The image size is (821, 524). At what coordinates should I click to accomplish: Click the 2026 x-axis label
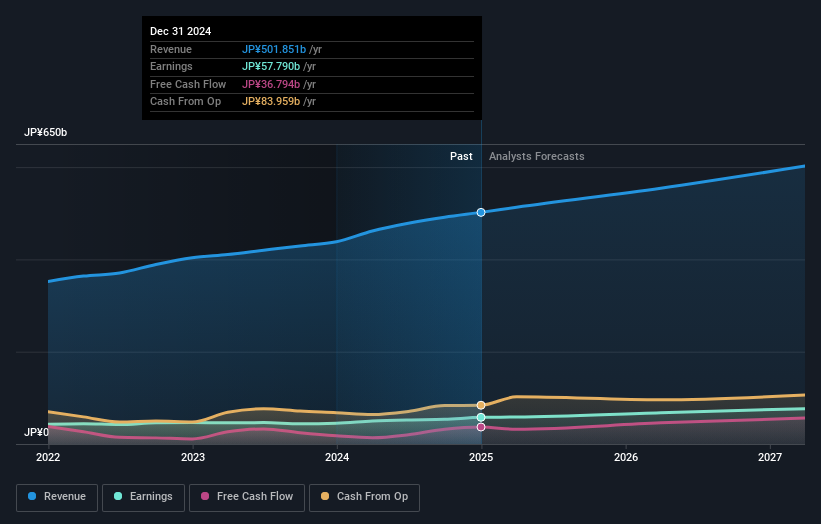point(626,458)
